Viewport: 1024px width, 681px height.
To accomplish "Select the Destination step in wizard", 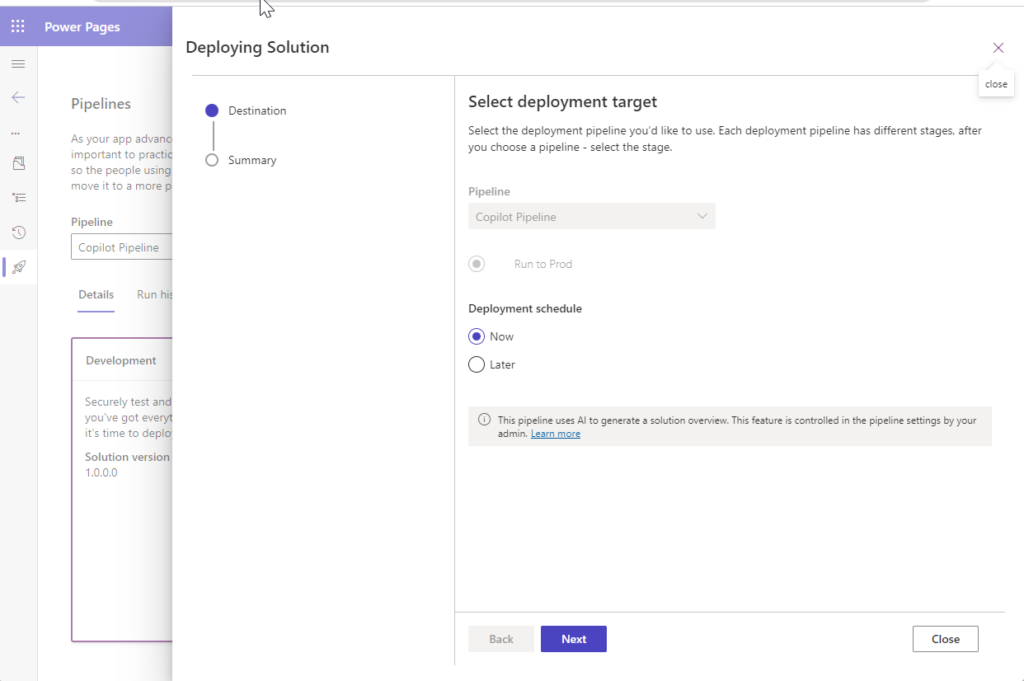I will pos(246,110).
